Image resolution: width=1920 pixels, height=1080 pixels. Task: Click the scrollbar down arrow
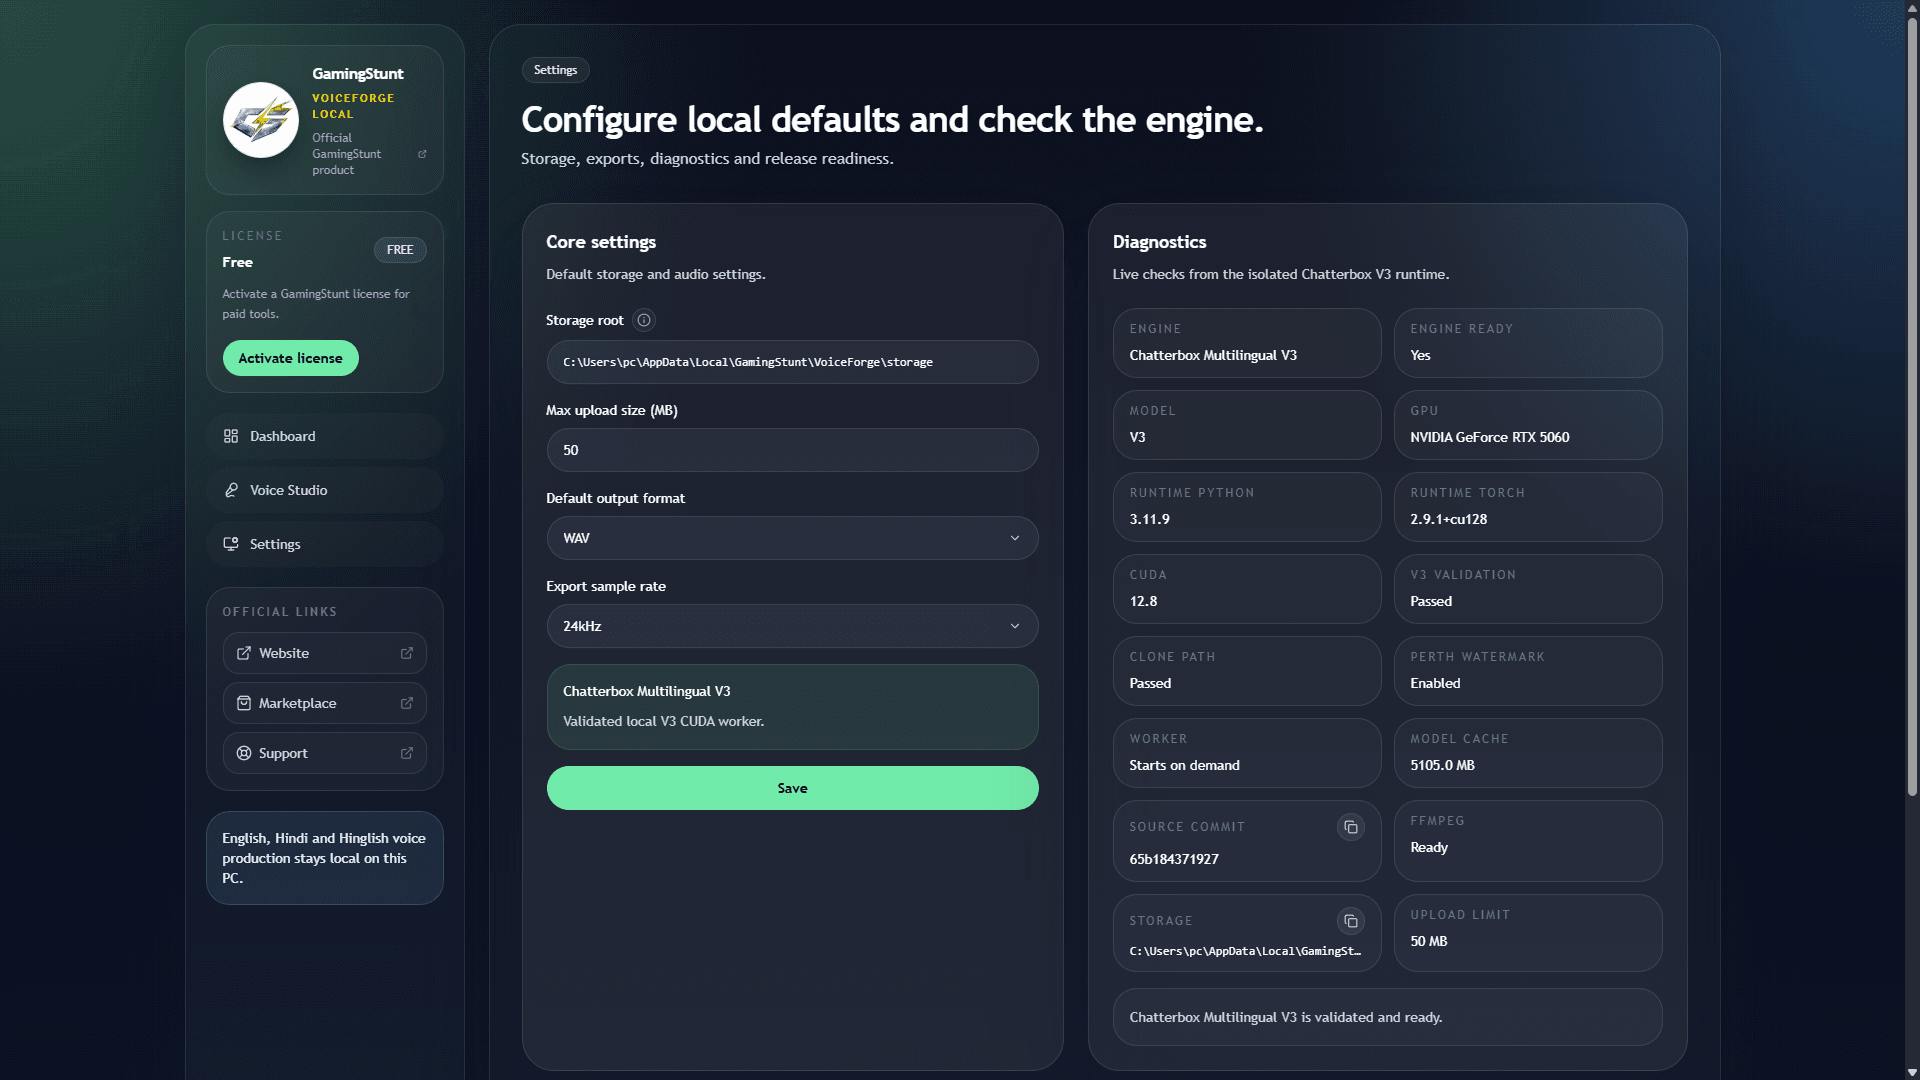tap(1912, 1072)
